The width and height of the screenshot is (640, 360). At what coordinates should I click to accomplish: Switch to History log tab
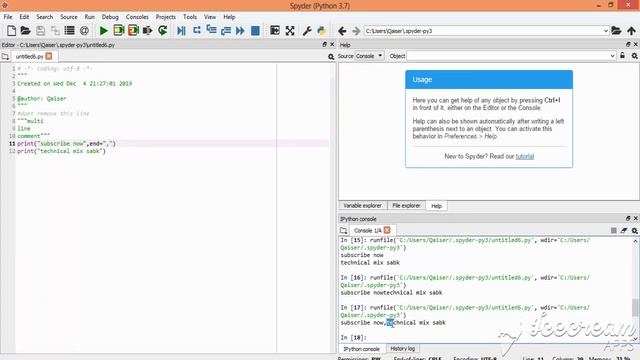pyautogui.click(x=402, y=349)
